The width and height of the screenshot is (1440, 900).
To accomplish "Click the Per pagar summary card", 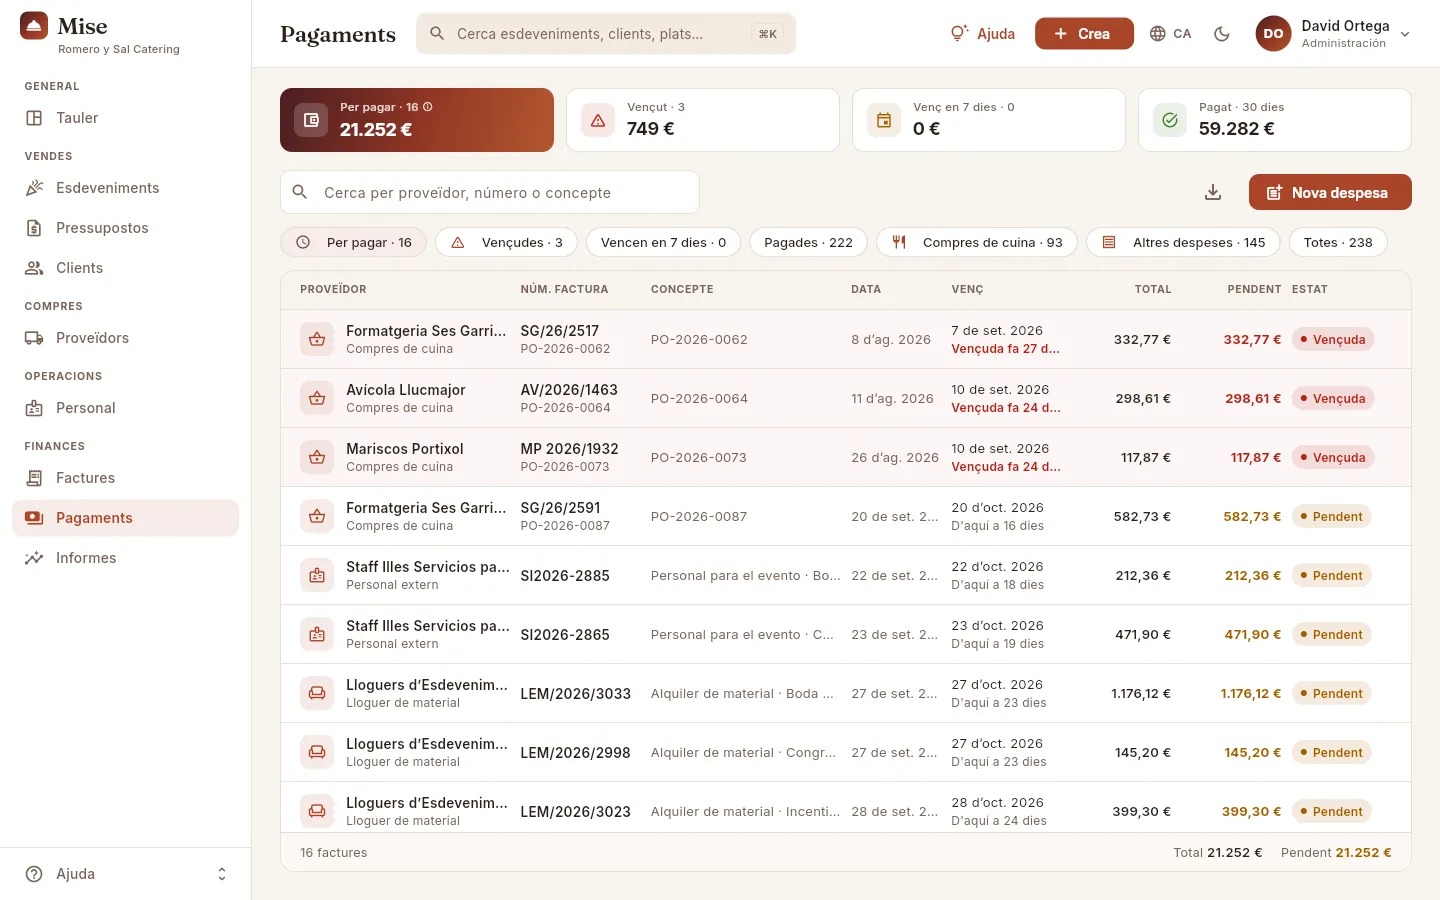I will click(x=417, y=120).
